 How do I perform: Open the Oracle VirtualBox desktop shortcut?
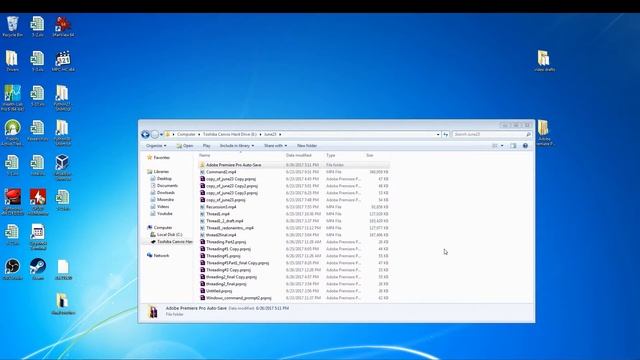(x=62, y=166)
